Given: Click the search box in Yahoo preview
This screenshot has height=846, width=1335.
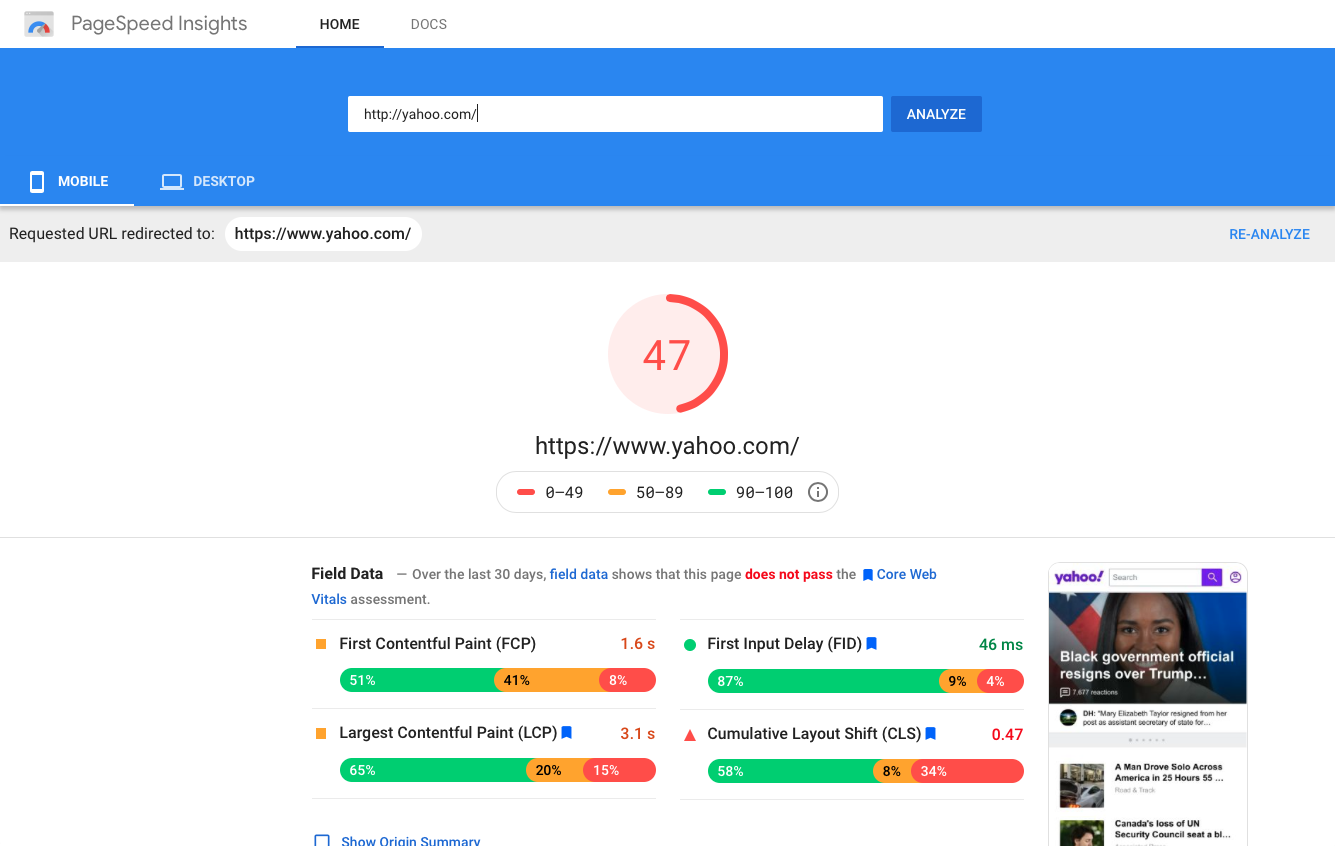Looking at the screenshot, I should tap(1155, 577).
